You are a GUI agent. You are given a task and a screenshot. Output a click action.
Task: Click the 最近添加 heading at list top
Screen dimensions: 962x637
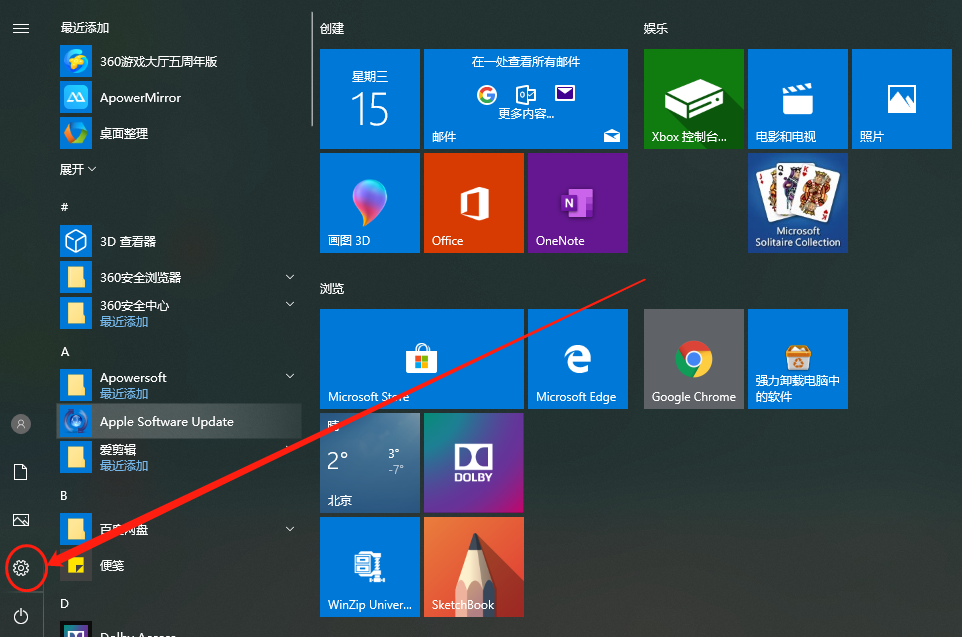[x=85, y=28]
